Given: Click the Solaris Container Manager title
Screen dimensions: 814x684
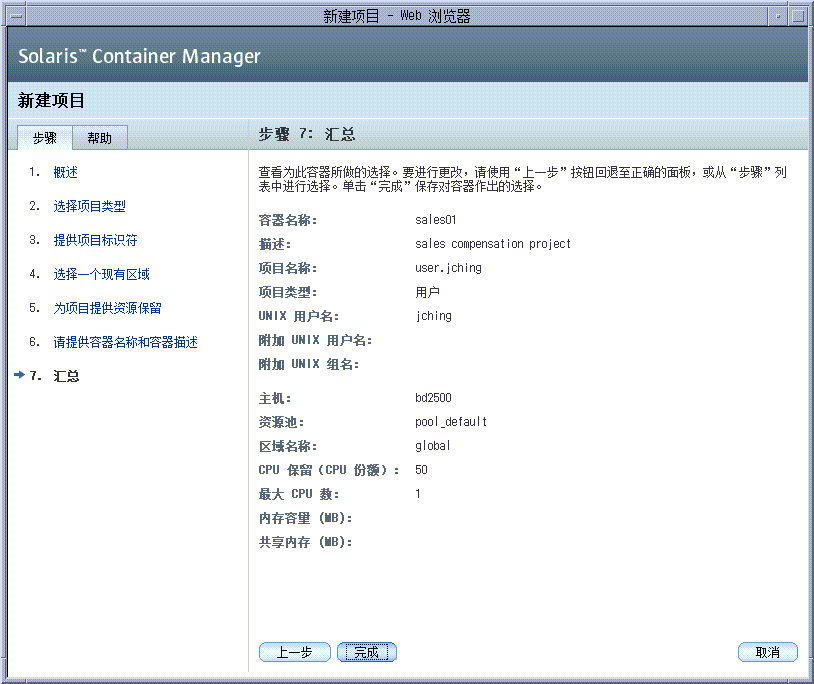Looking at the screenshot, I should [x=139, y=56].
